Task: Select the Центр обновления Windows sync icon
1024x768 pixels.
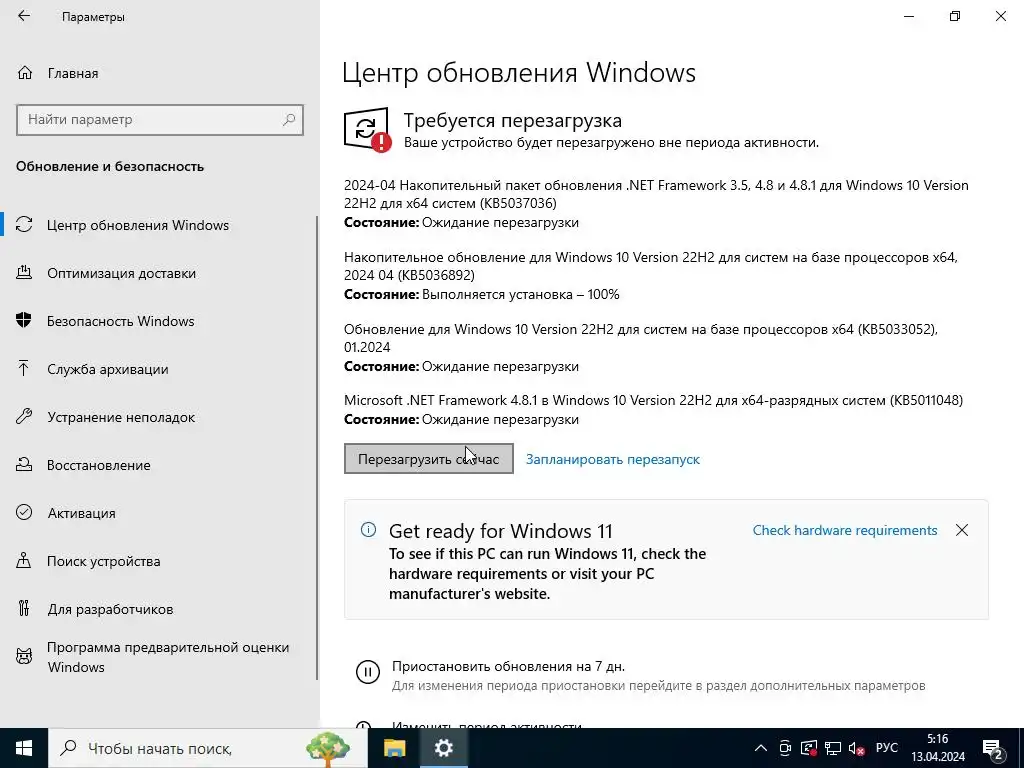Action: tap(24, 225)
